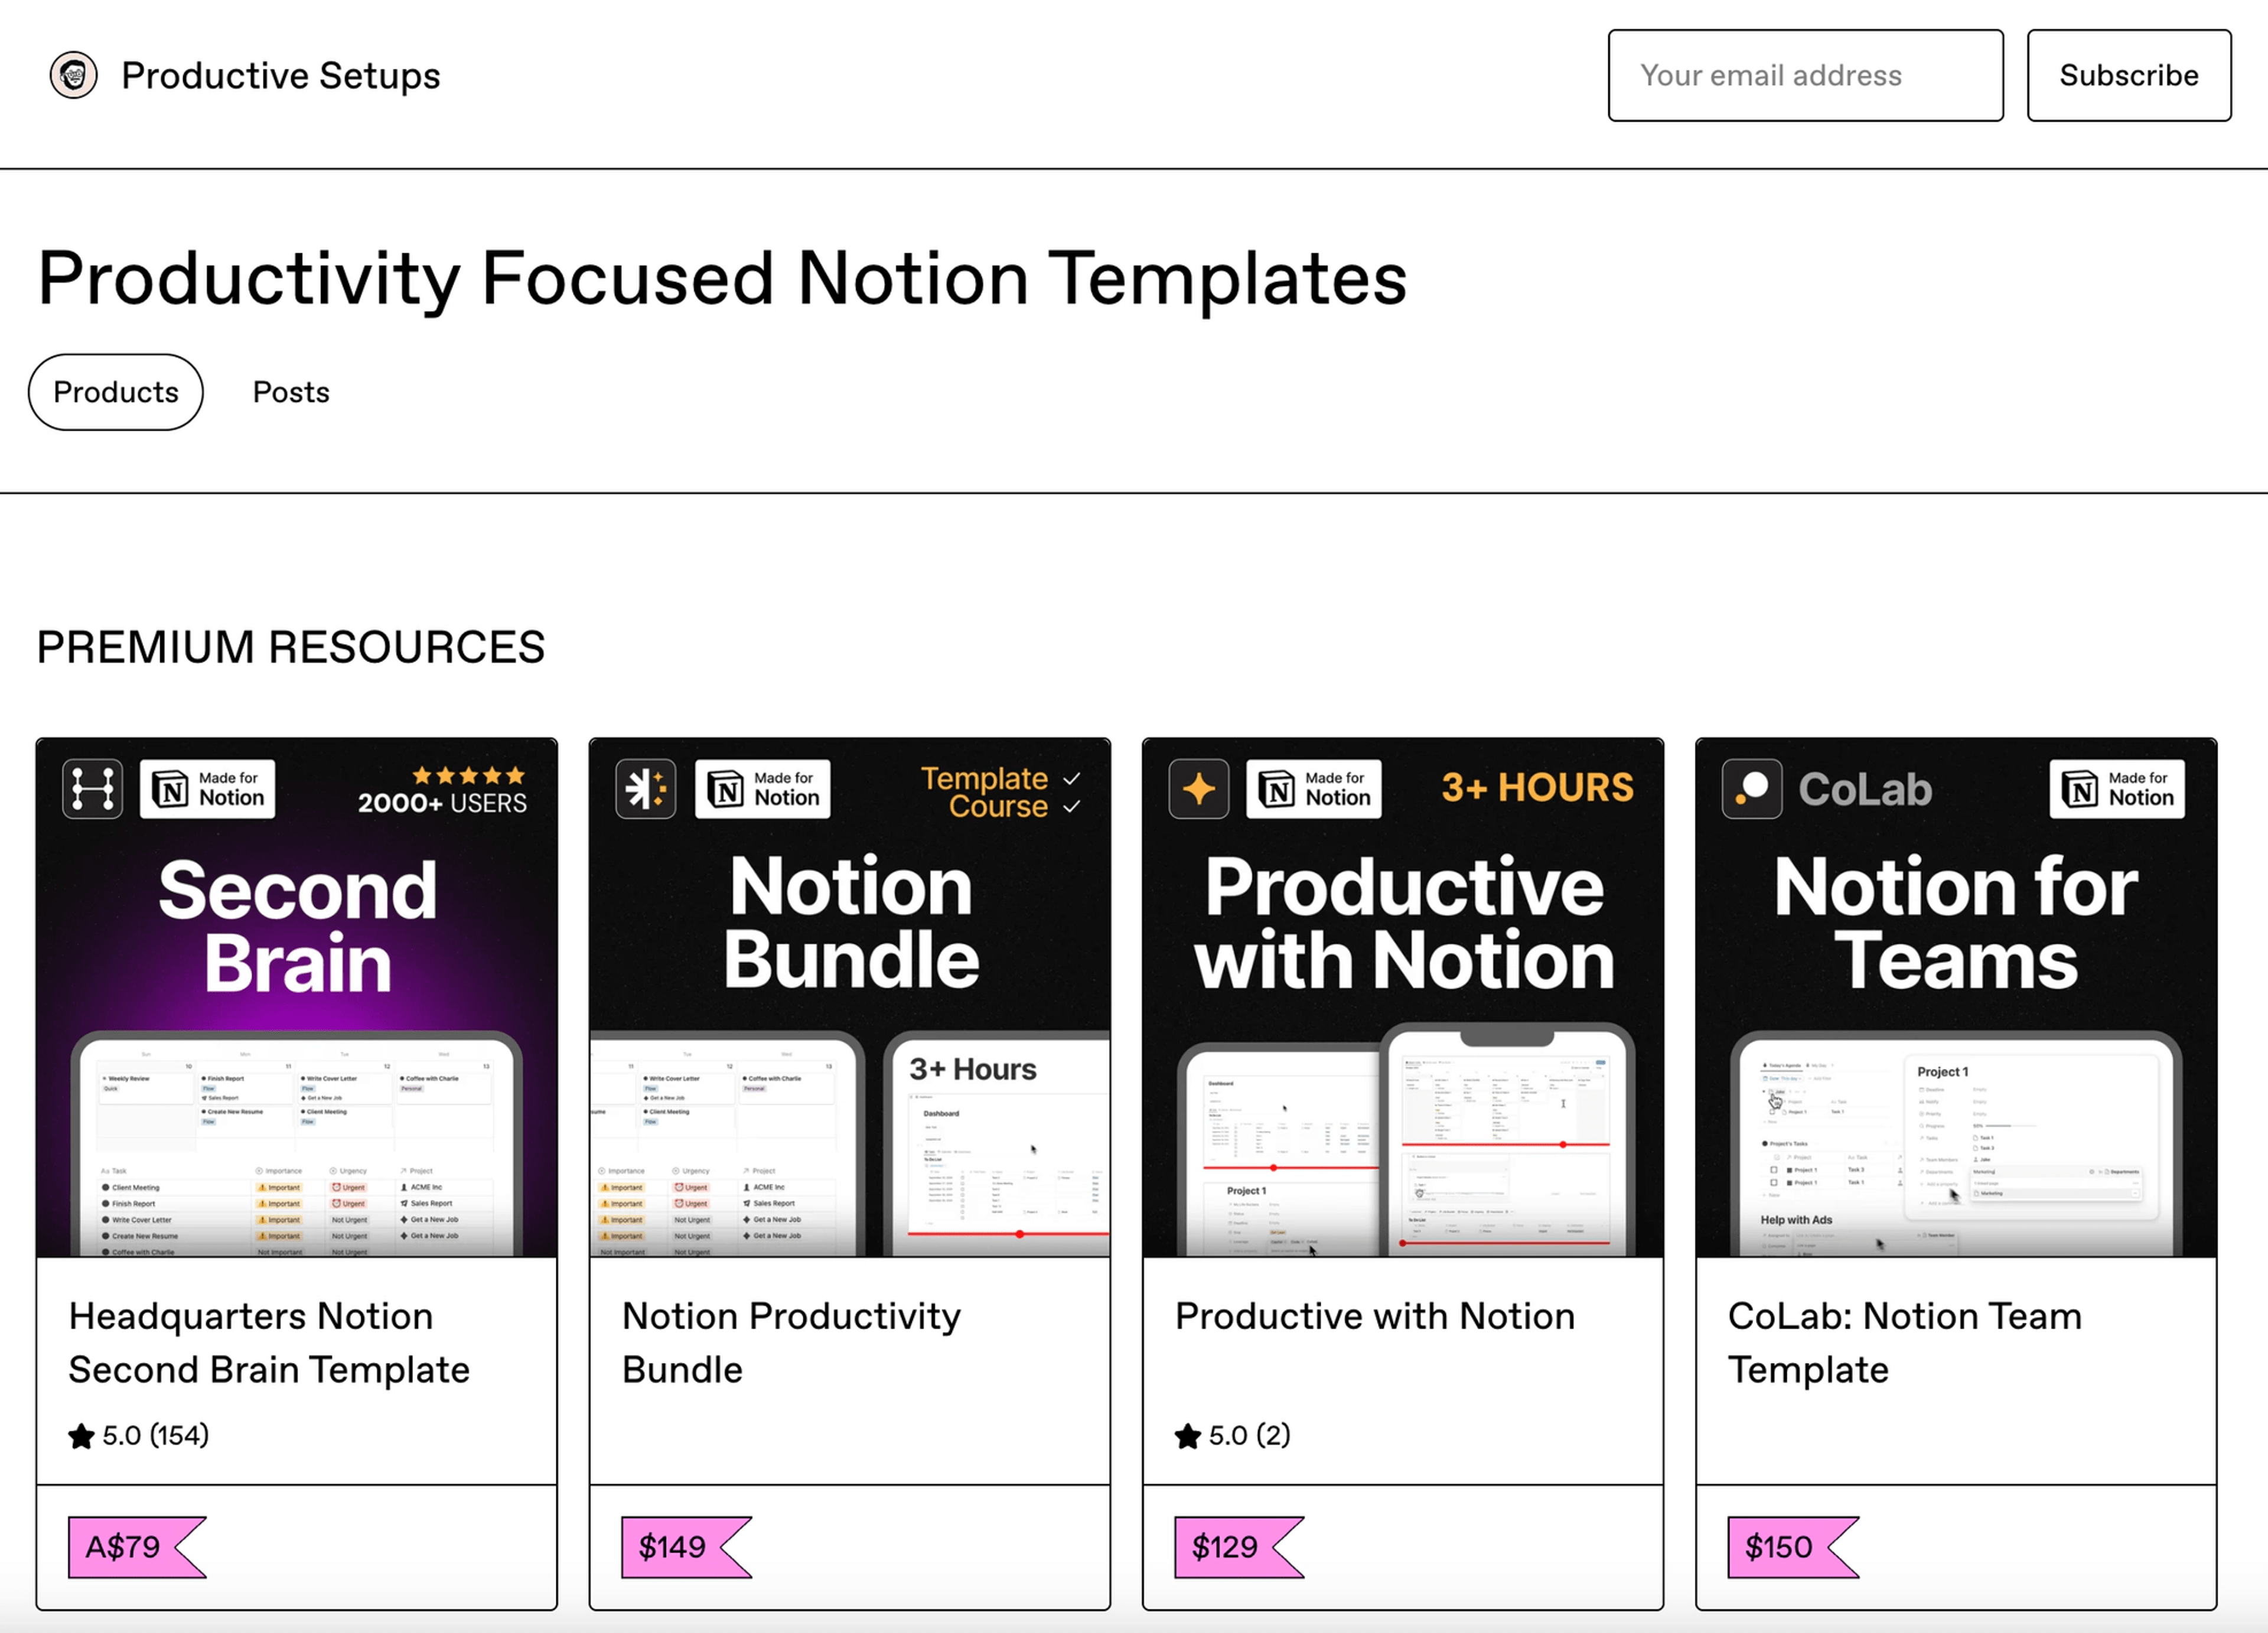Open the Notion Bundle cover thumbnail
Viewport: 2268px width, 1633px height.
pos(850,998)
